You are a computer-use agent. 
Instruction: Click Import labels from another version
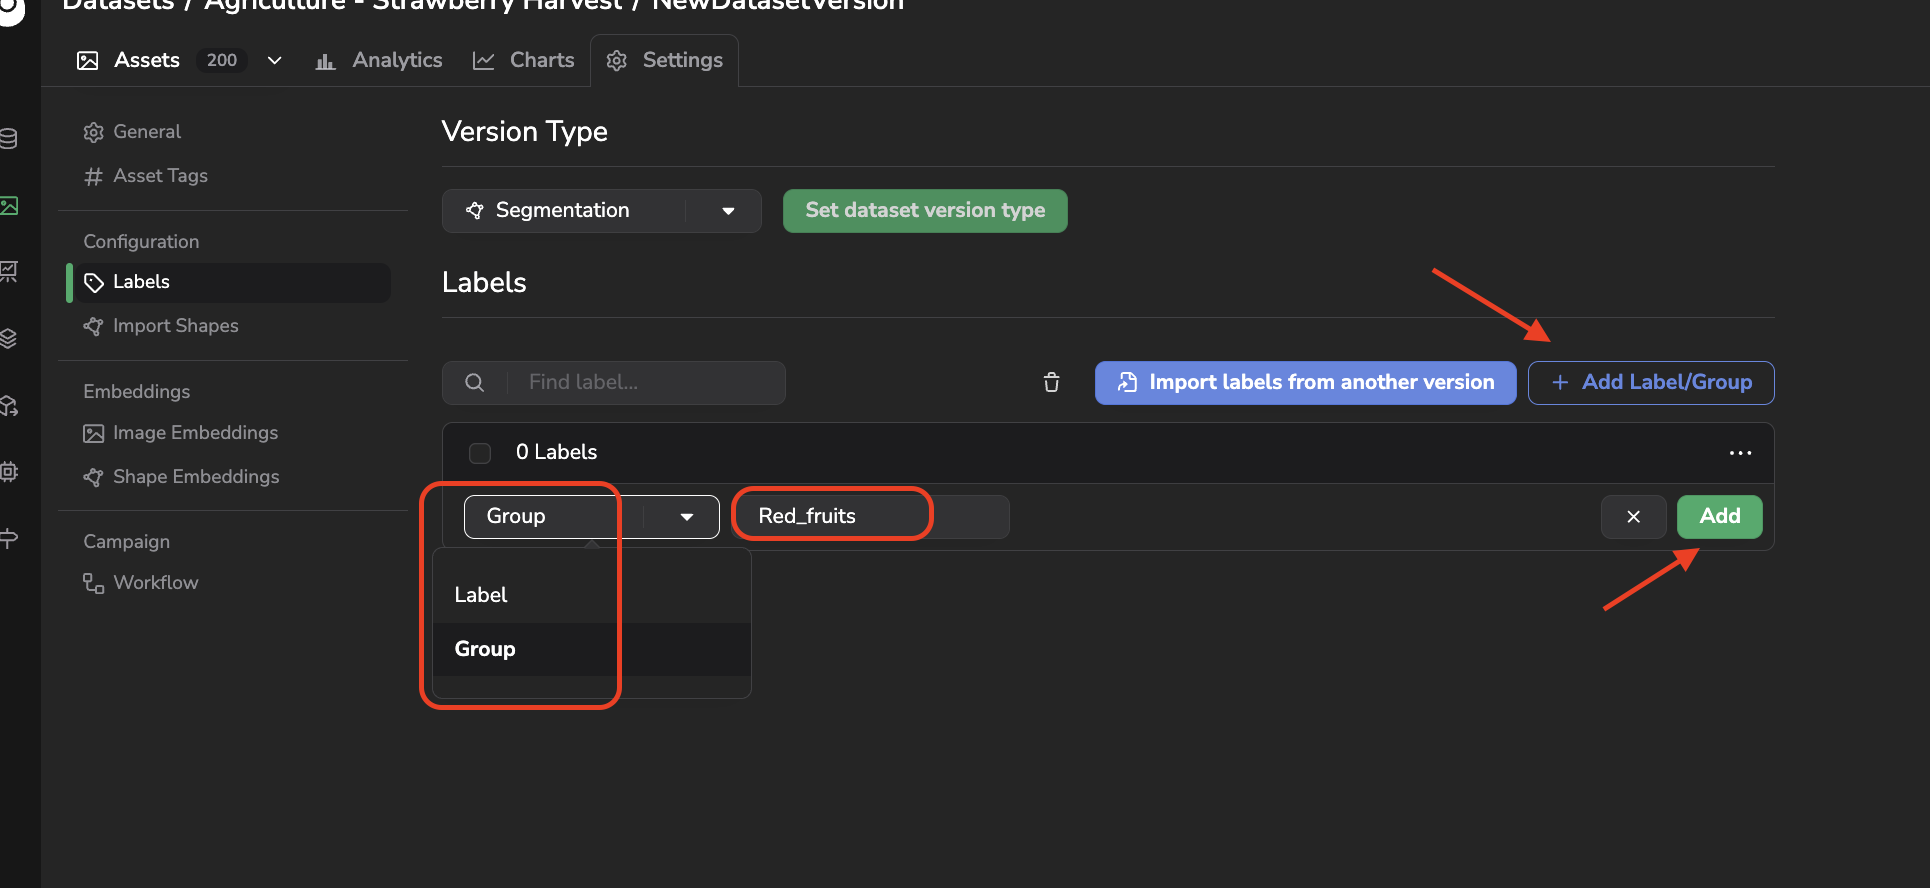click(x=1305, y=383)
